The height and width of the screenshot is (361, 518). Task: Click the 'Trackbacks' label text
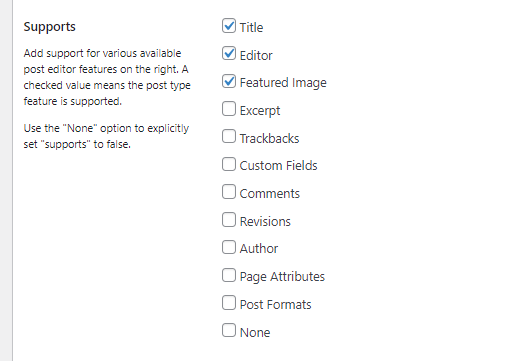point(269,138)
